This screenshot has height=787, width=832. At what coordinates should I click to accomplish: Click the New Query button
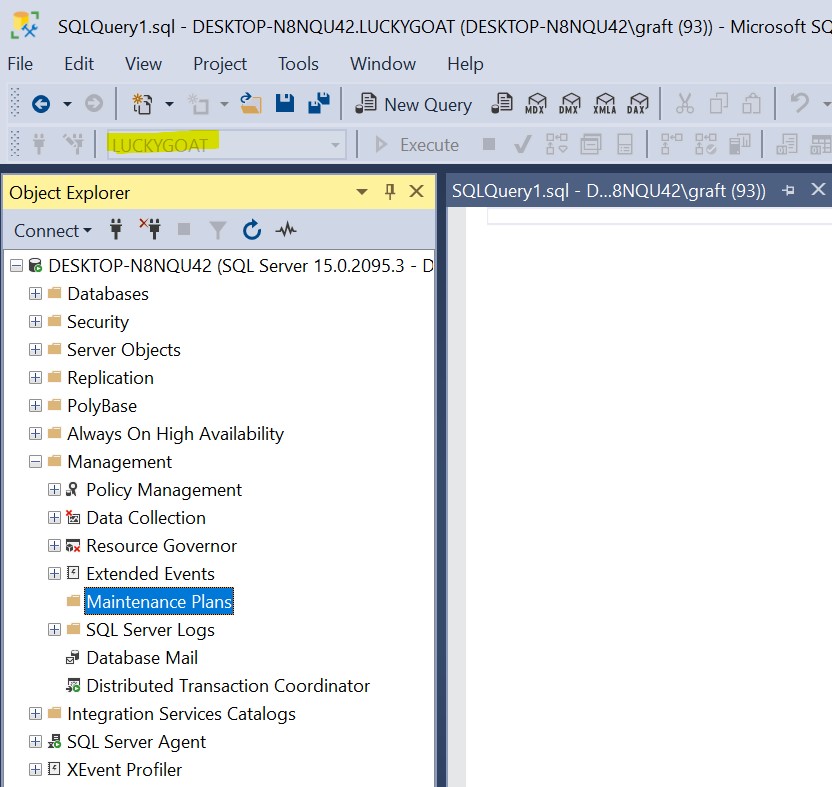(x=415, y=104)
